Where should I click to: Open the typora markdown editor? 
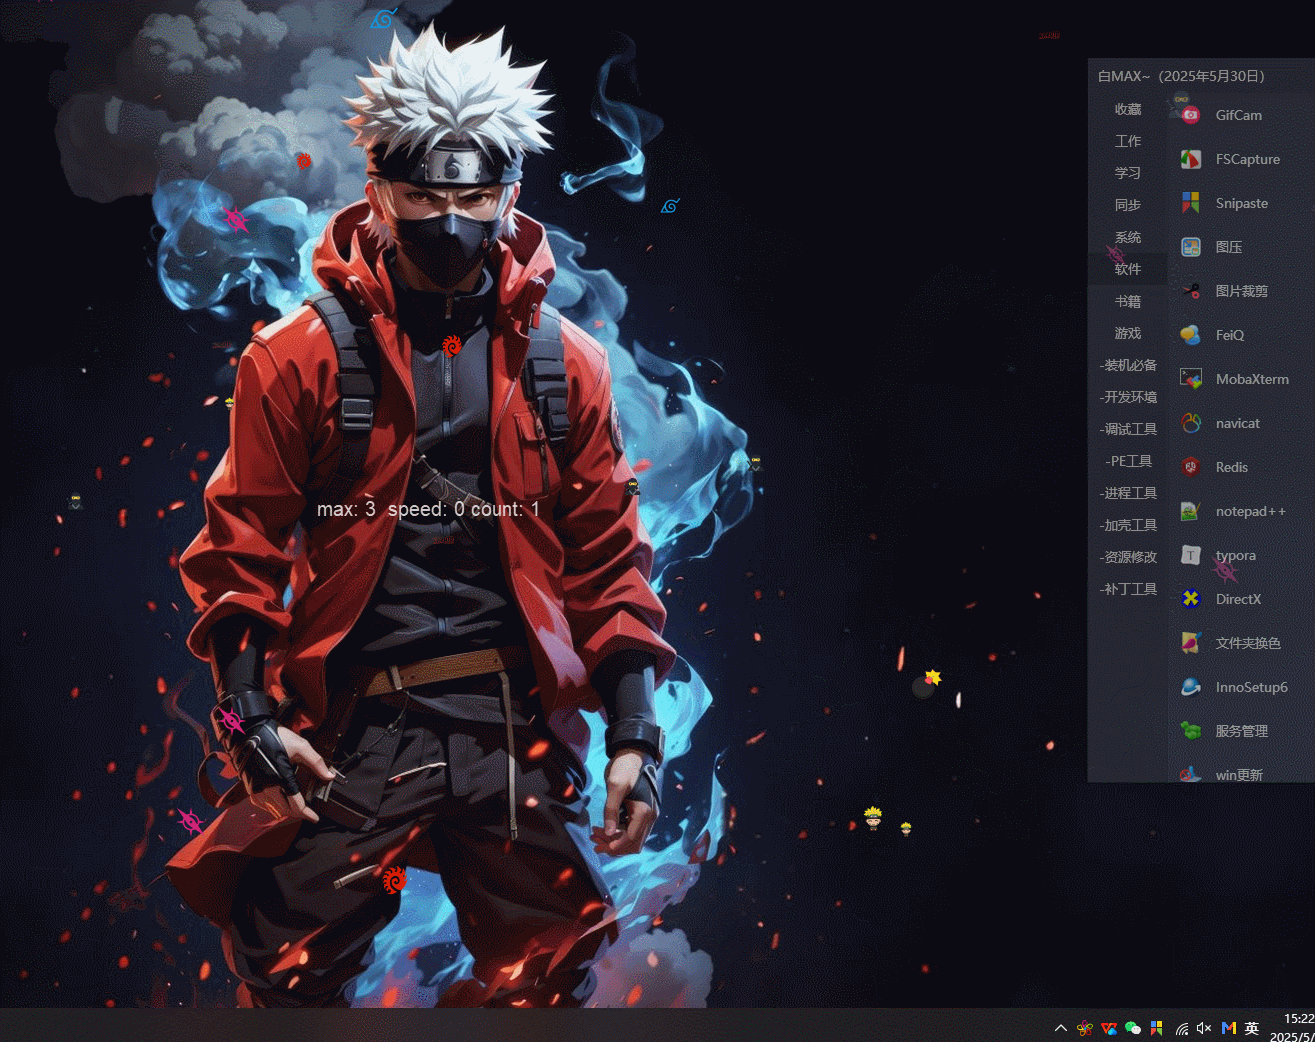pos(1234,555)
